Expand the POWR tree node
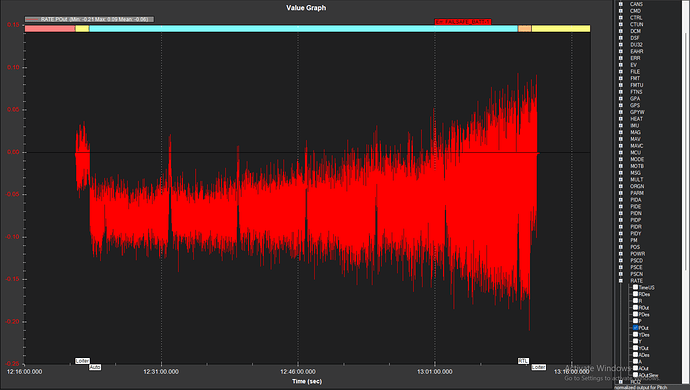This screenshot has height=390, width=690. tap(621, 254)
